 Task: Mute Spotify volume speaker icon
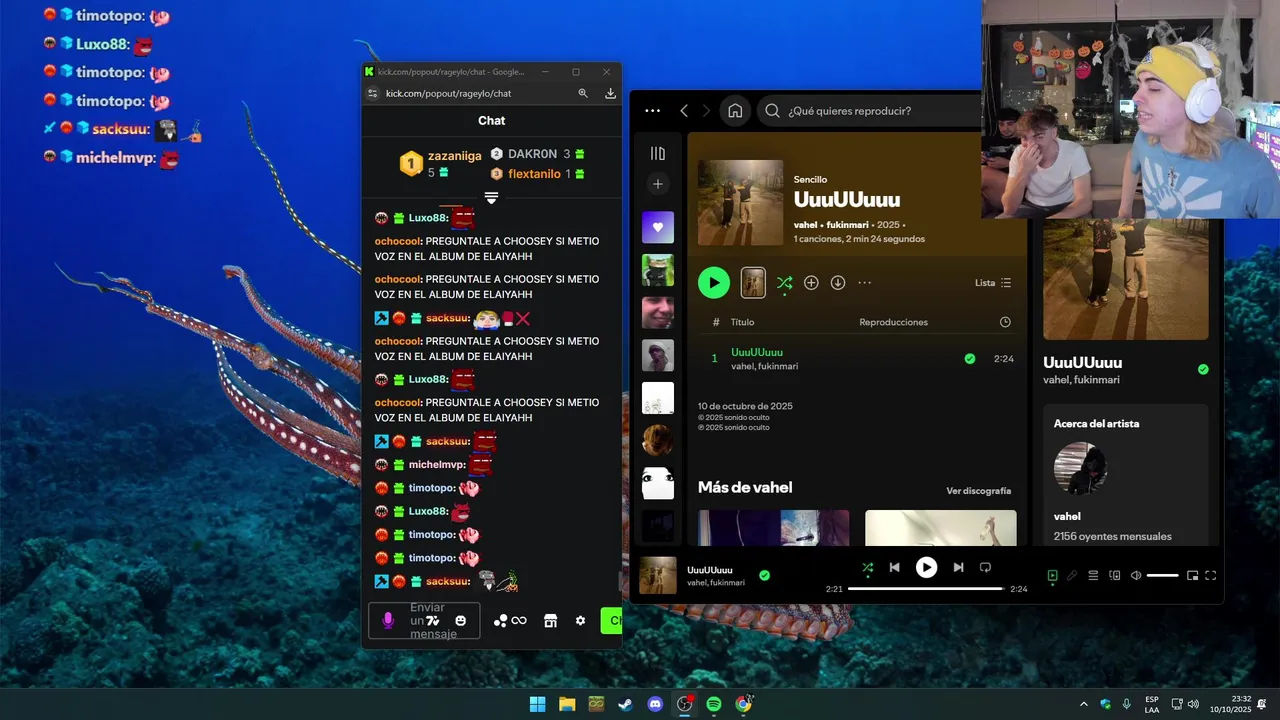(1136, 575)
